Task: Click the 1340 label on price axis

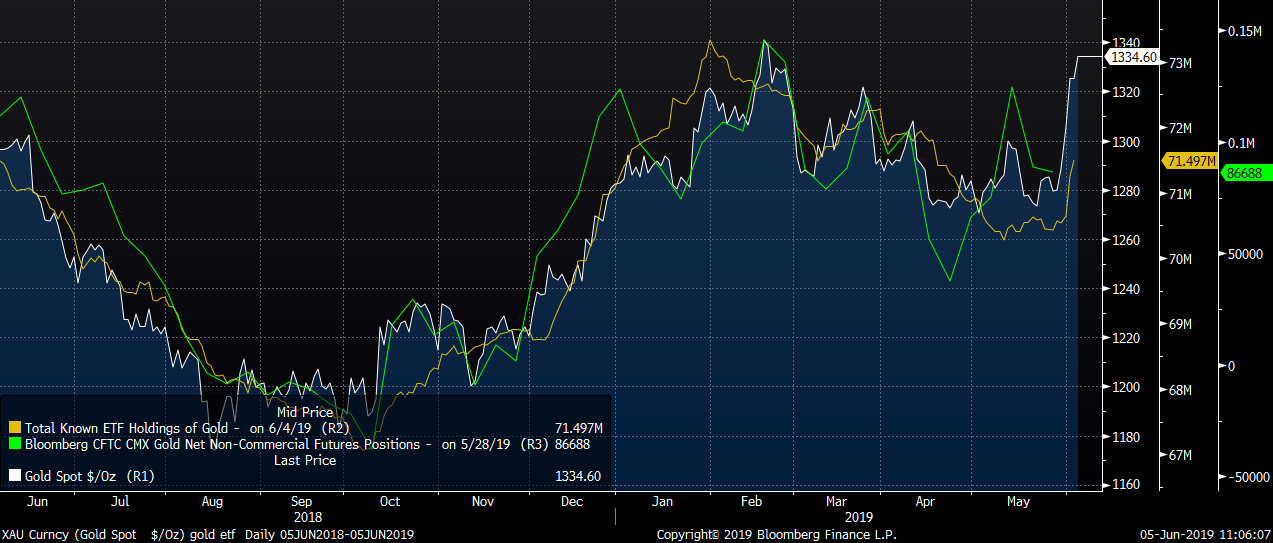Action: [x=1126, y=43]
